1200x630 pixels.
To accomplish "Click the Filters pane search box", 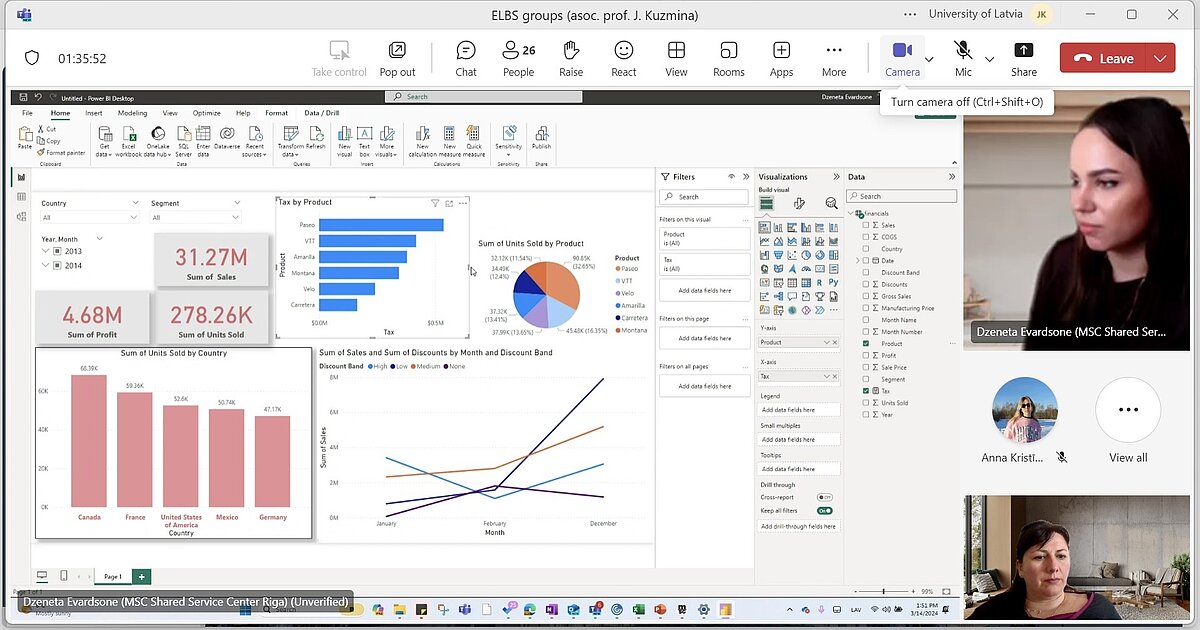I will 704,197.
